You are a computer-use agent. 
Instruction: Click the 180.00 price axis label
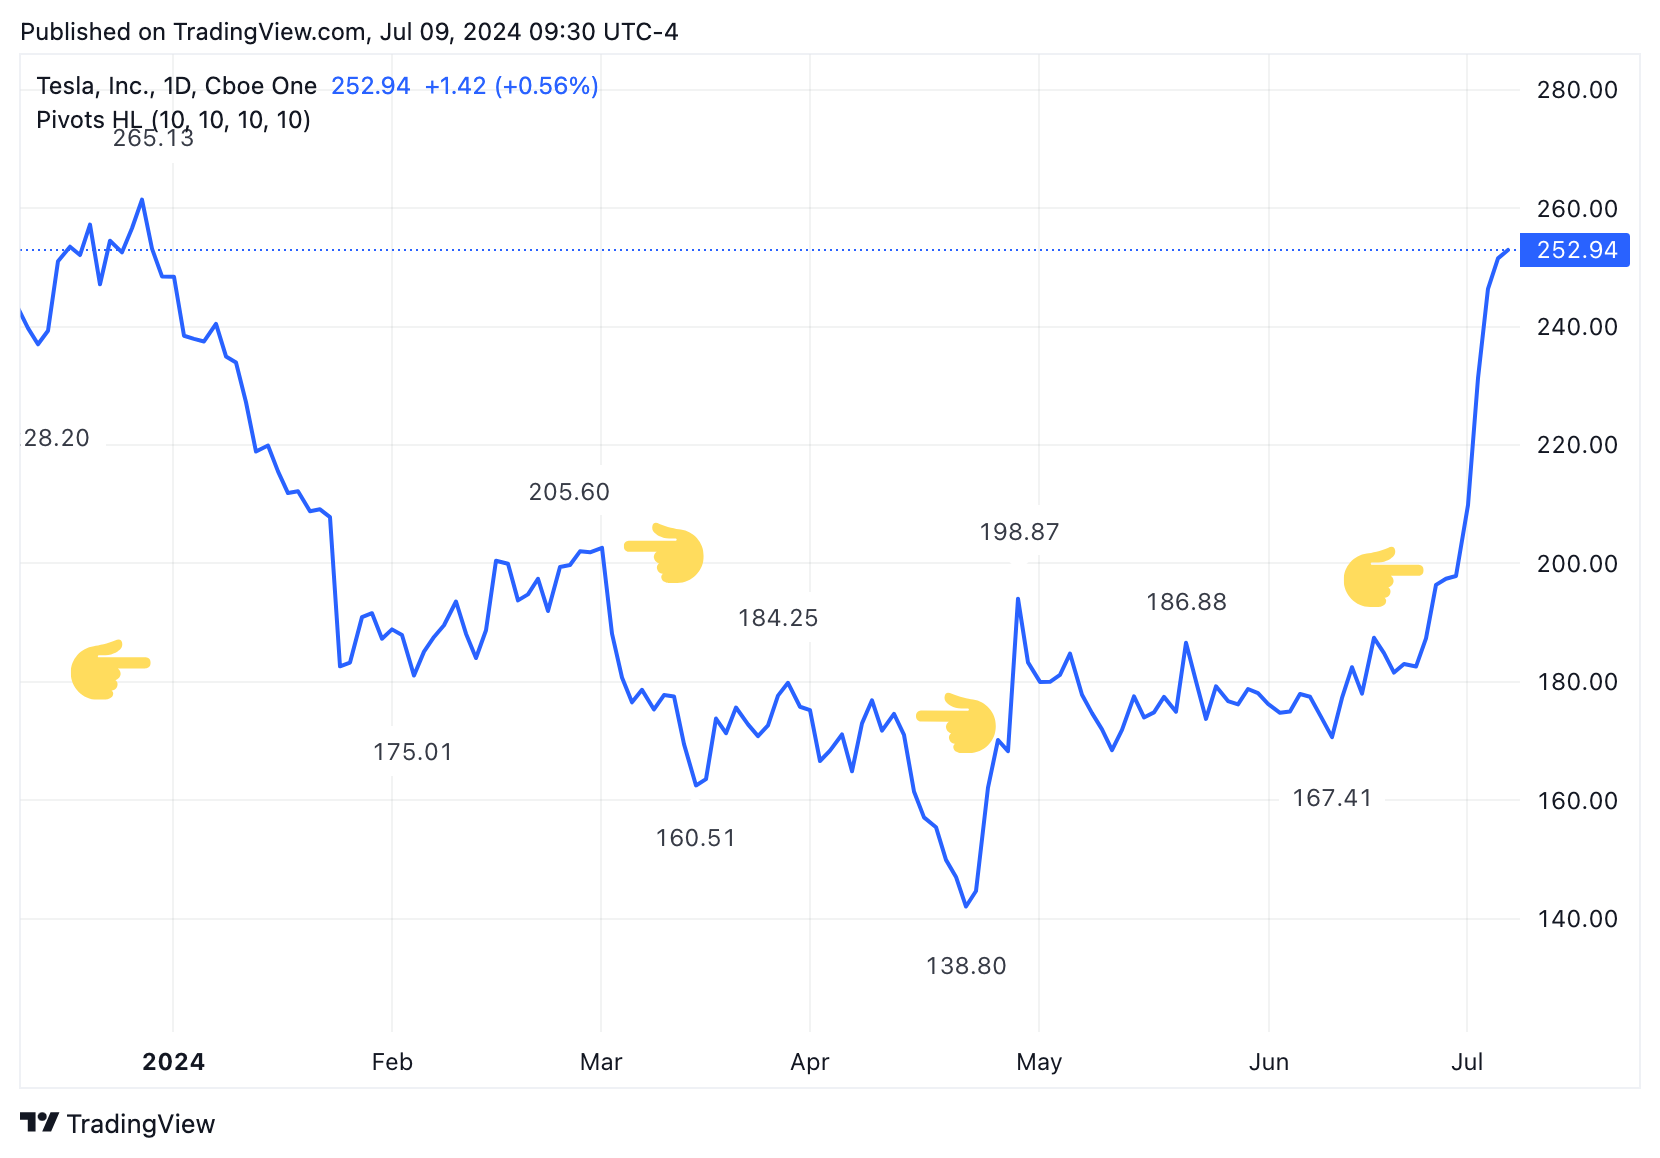[x=1577, y=682]
